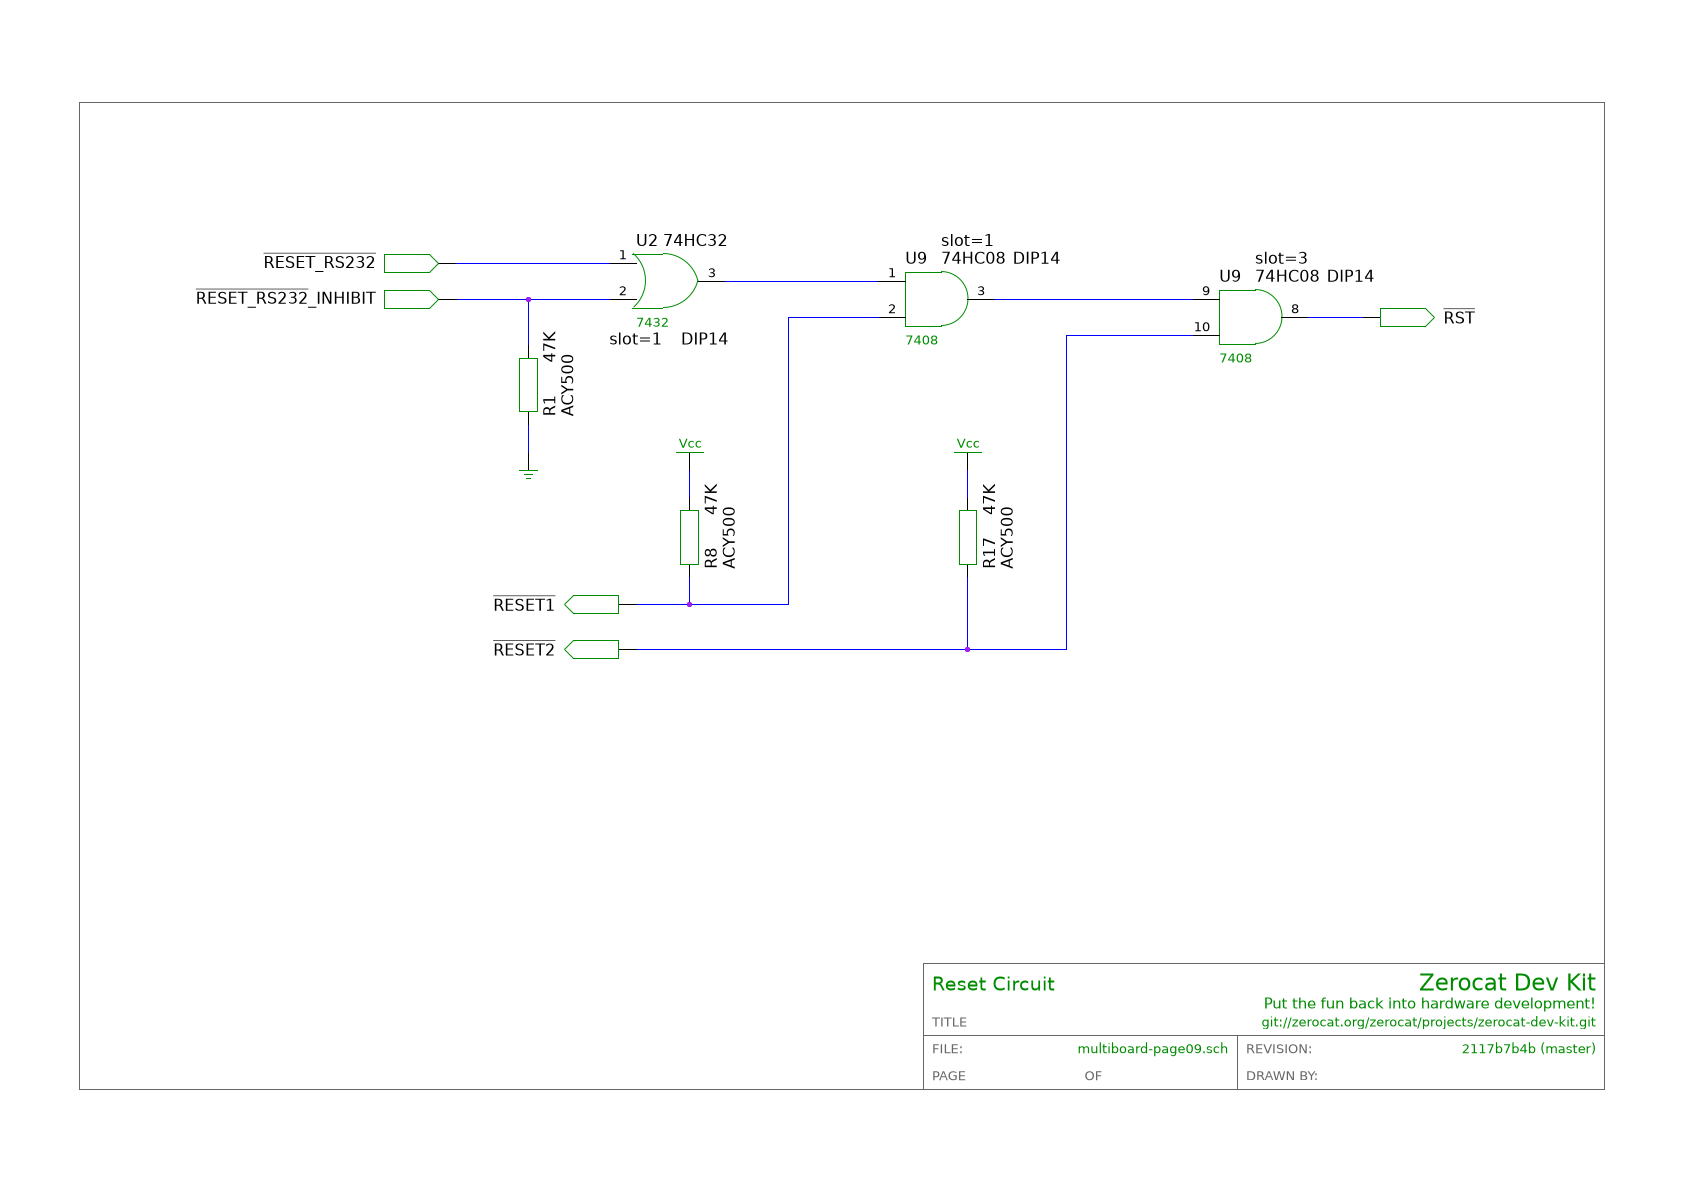Click the junction dot below R17
1684x1191 pixels.
(x=967, y=649)
